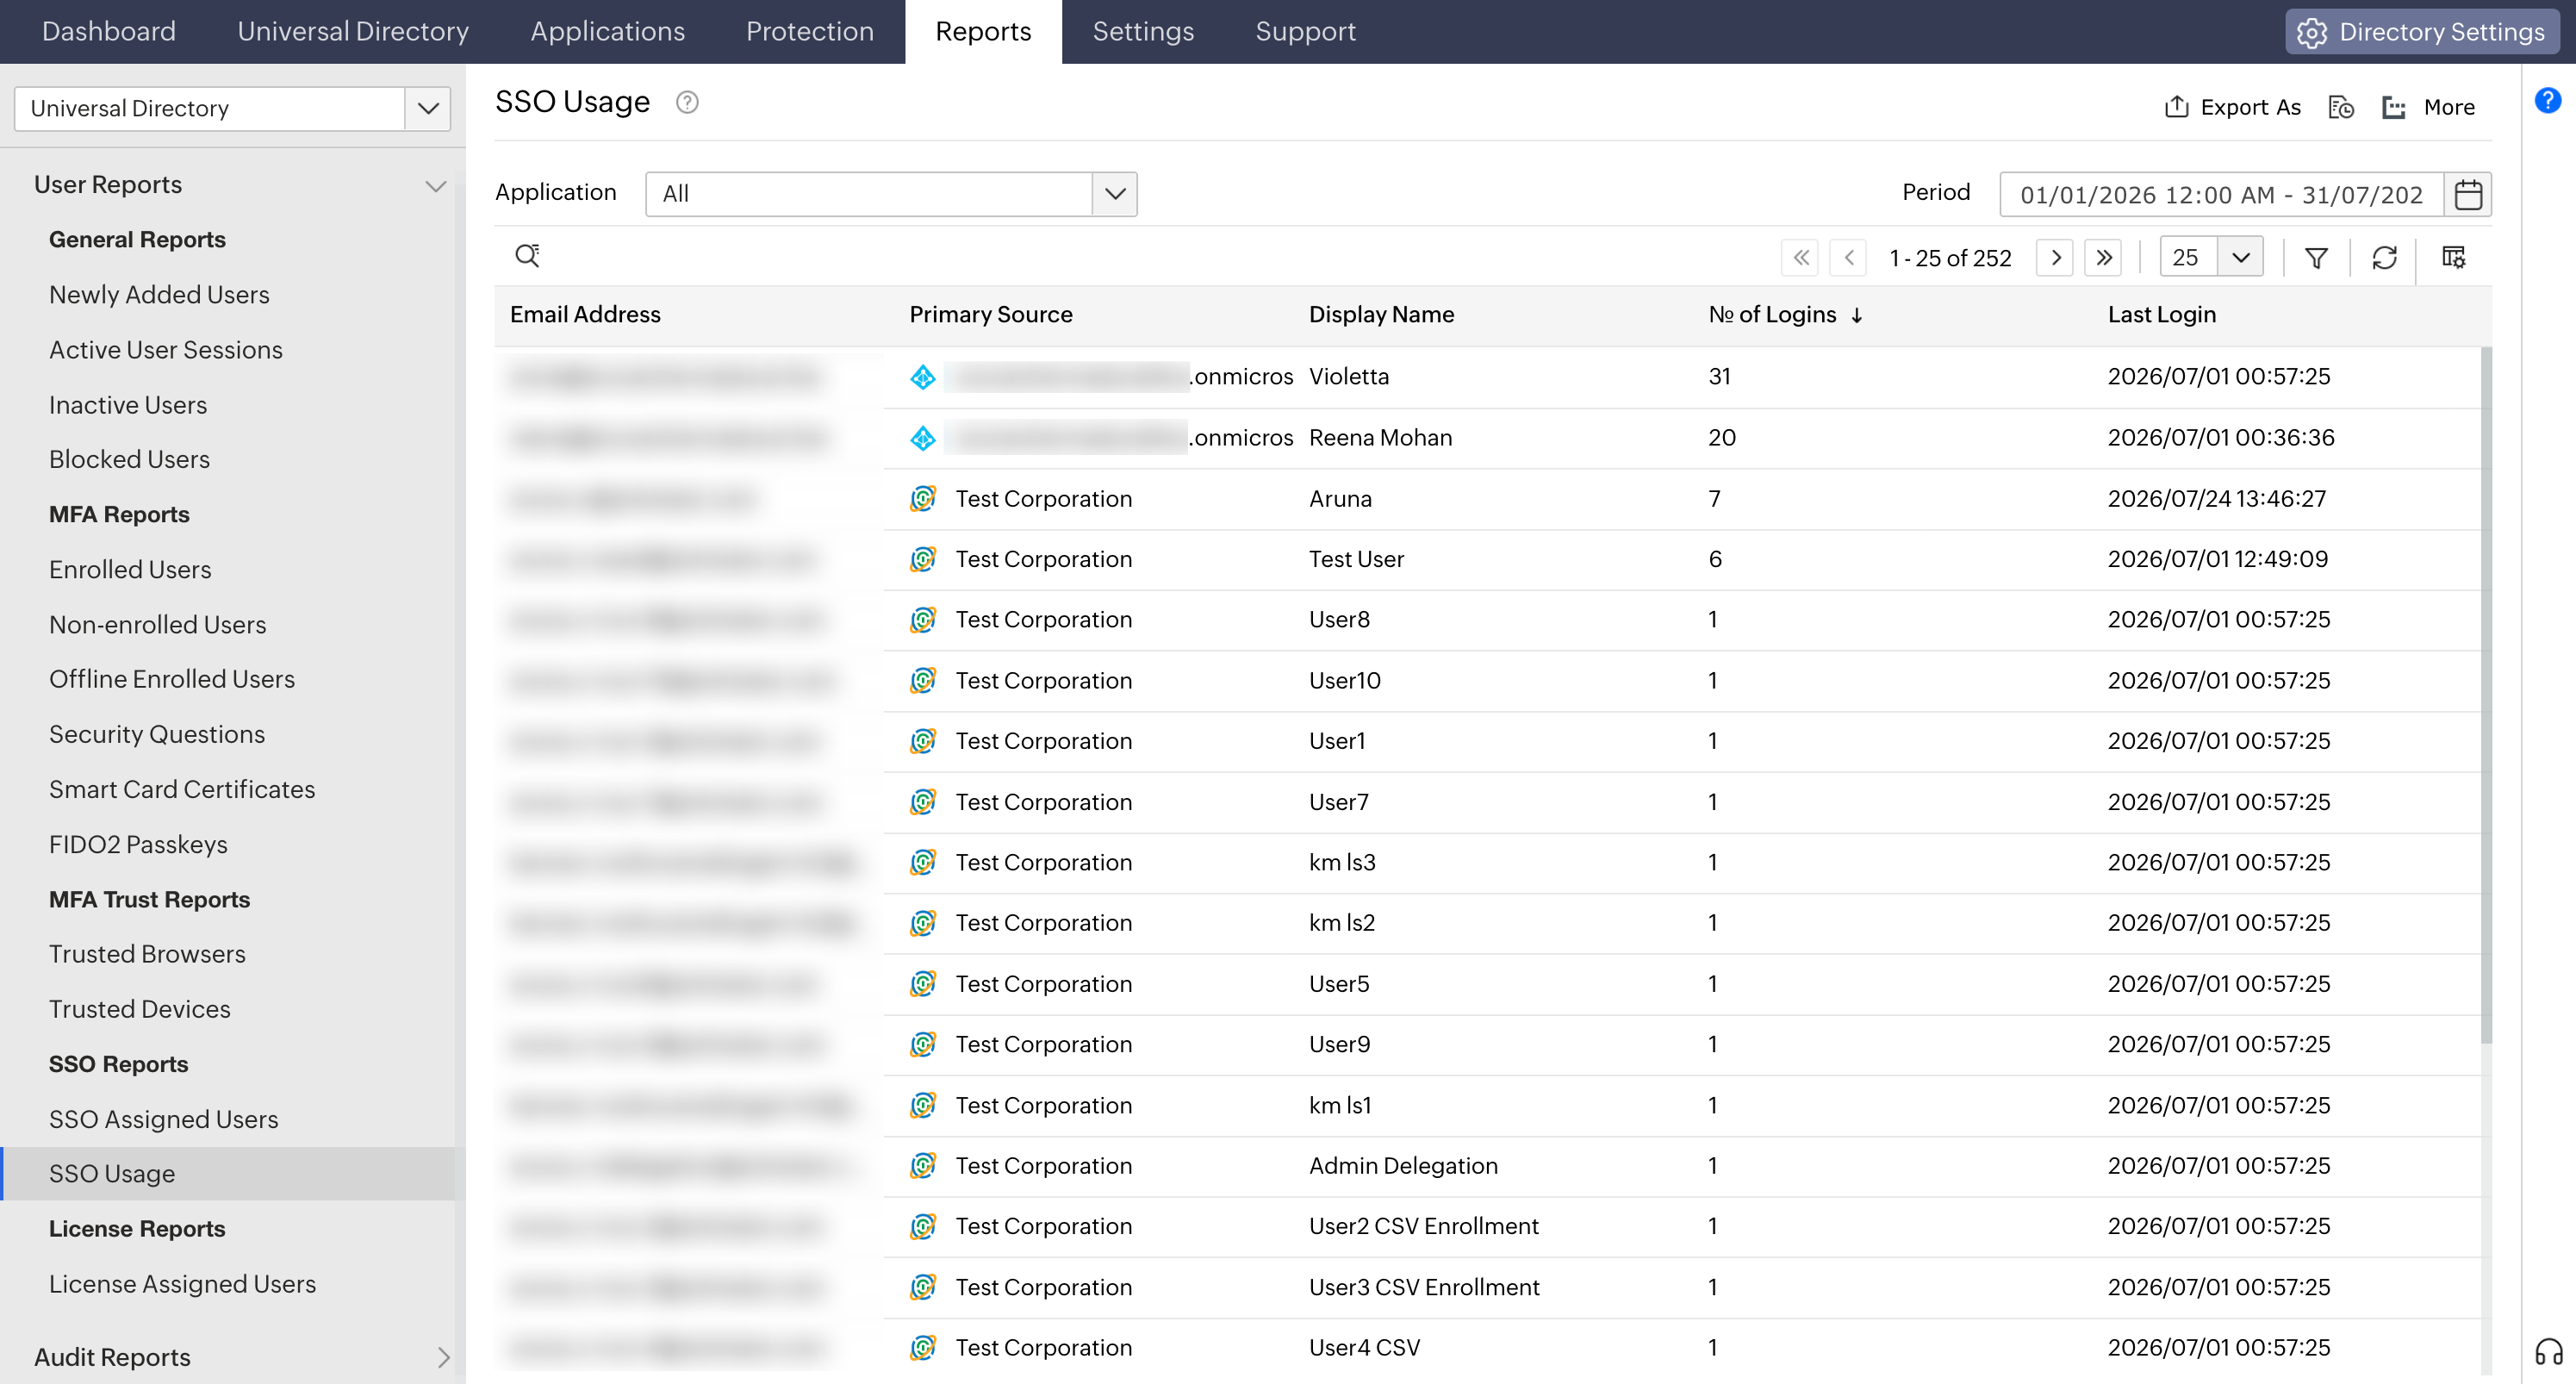Open Offline Enrolled Users report
This screenshot has height=1384, width=2576.
click(x=172, y=679)
